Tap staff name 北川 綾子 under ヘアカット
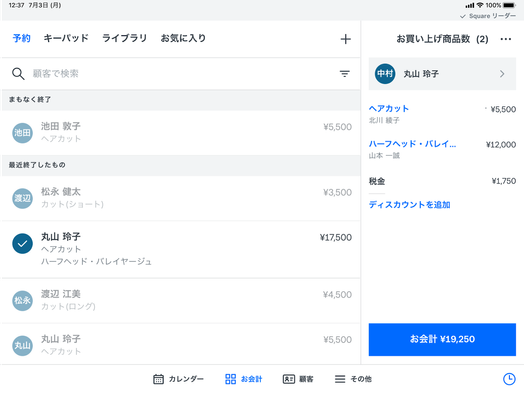Viewport: 524px width, 393px height. [x=384, y=120]
